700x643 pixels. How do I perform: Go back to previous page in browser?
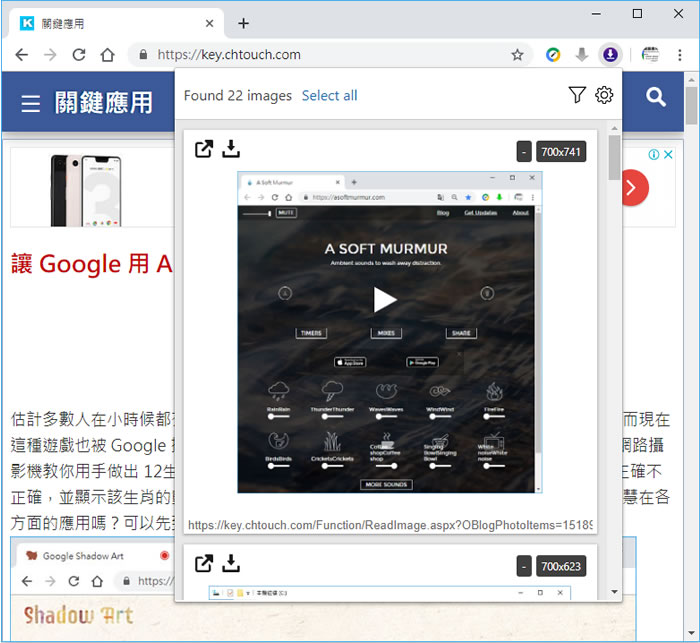pos(21,55)
